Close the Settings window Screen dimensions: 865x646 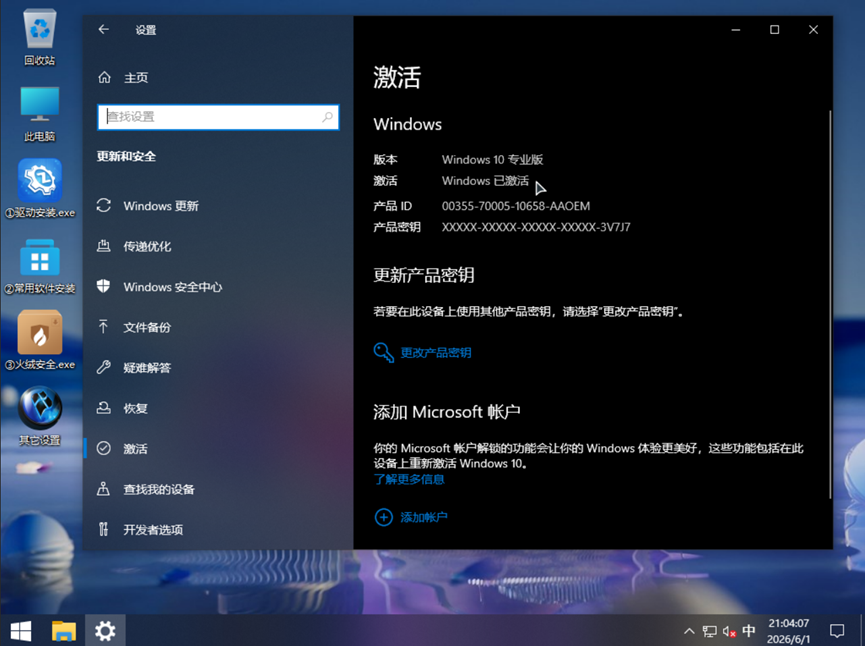[813, 30]
